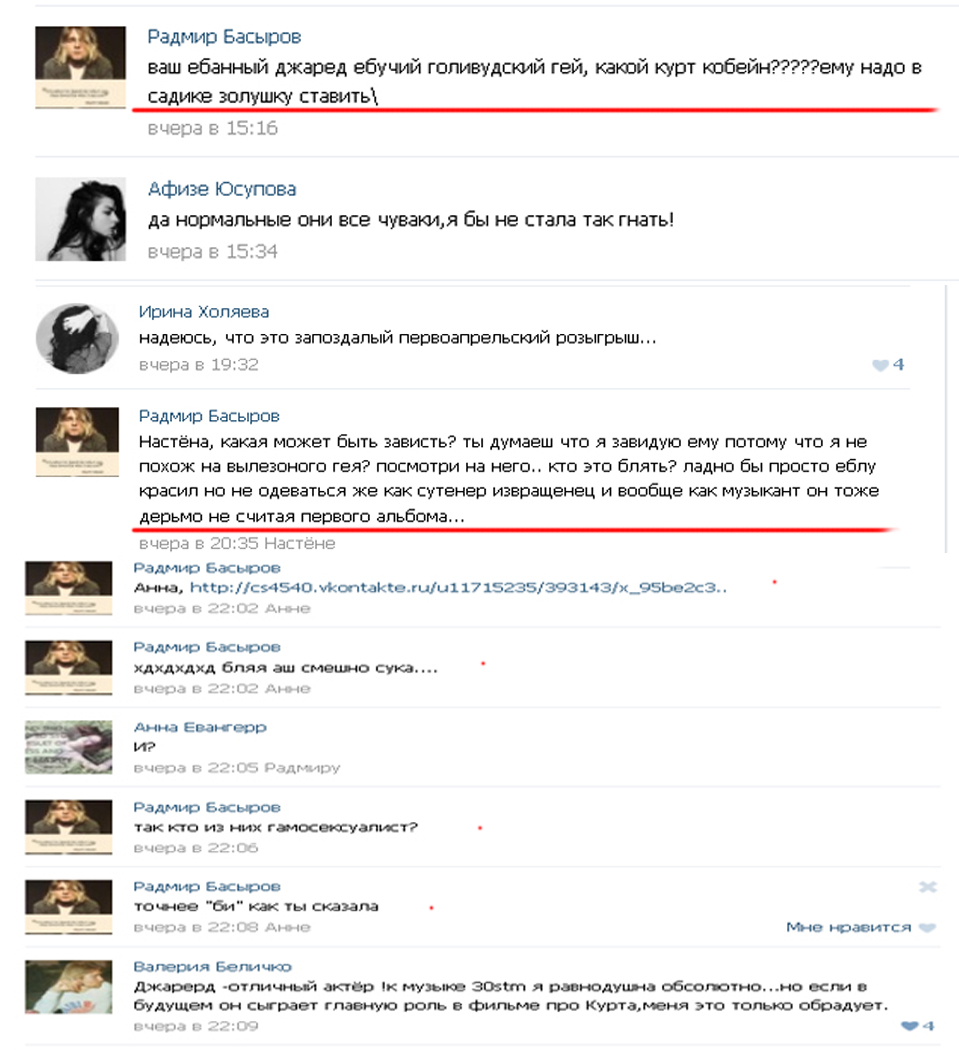Click Ирина Холяева's round avatar
This screenshot has width=959, height=1050.
[x=77, y=338]
